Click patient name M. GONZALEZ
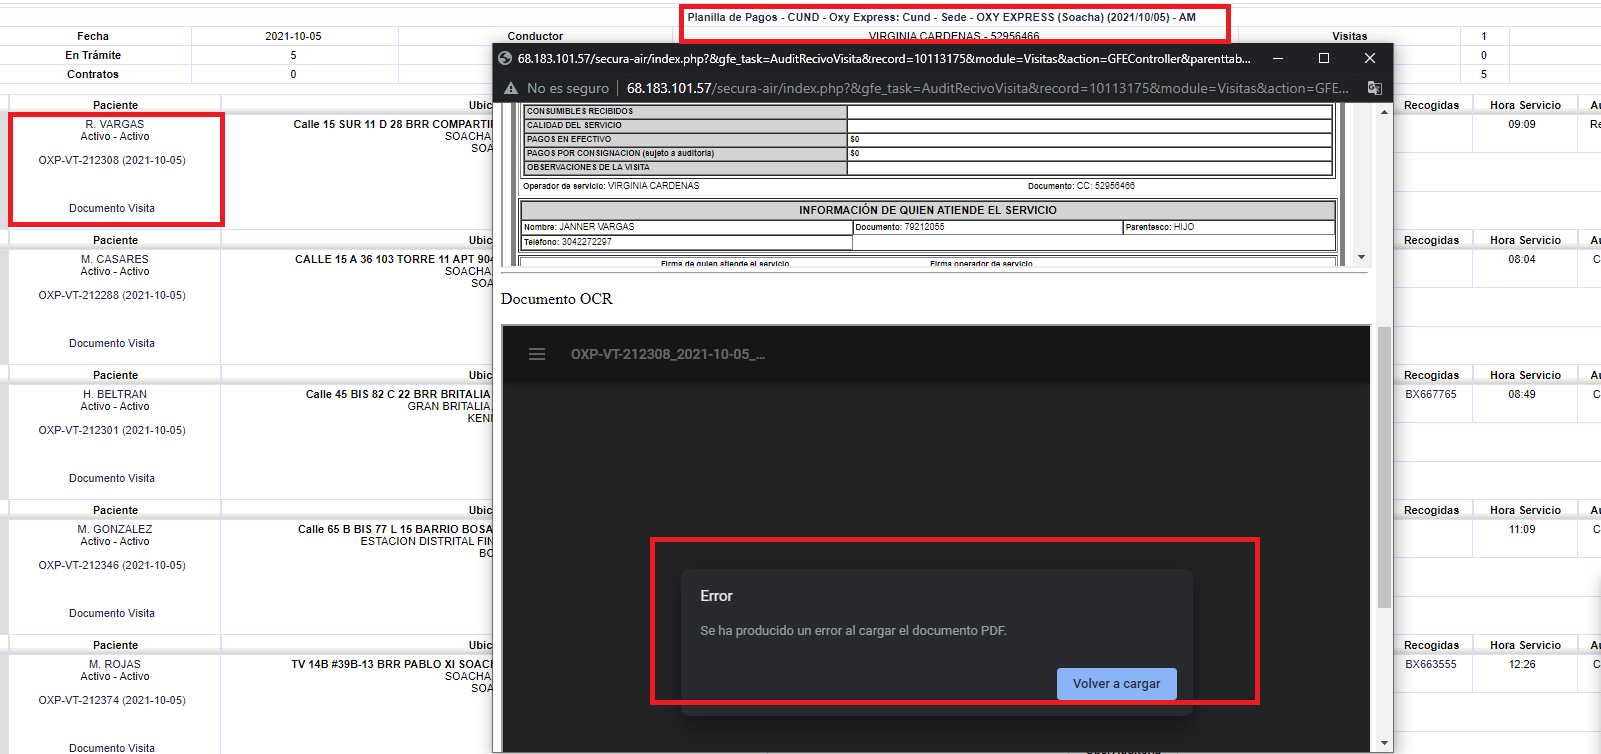 [x=115, y=529]
